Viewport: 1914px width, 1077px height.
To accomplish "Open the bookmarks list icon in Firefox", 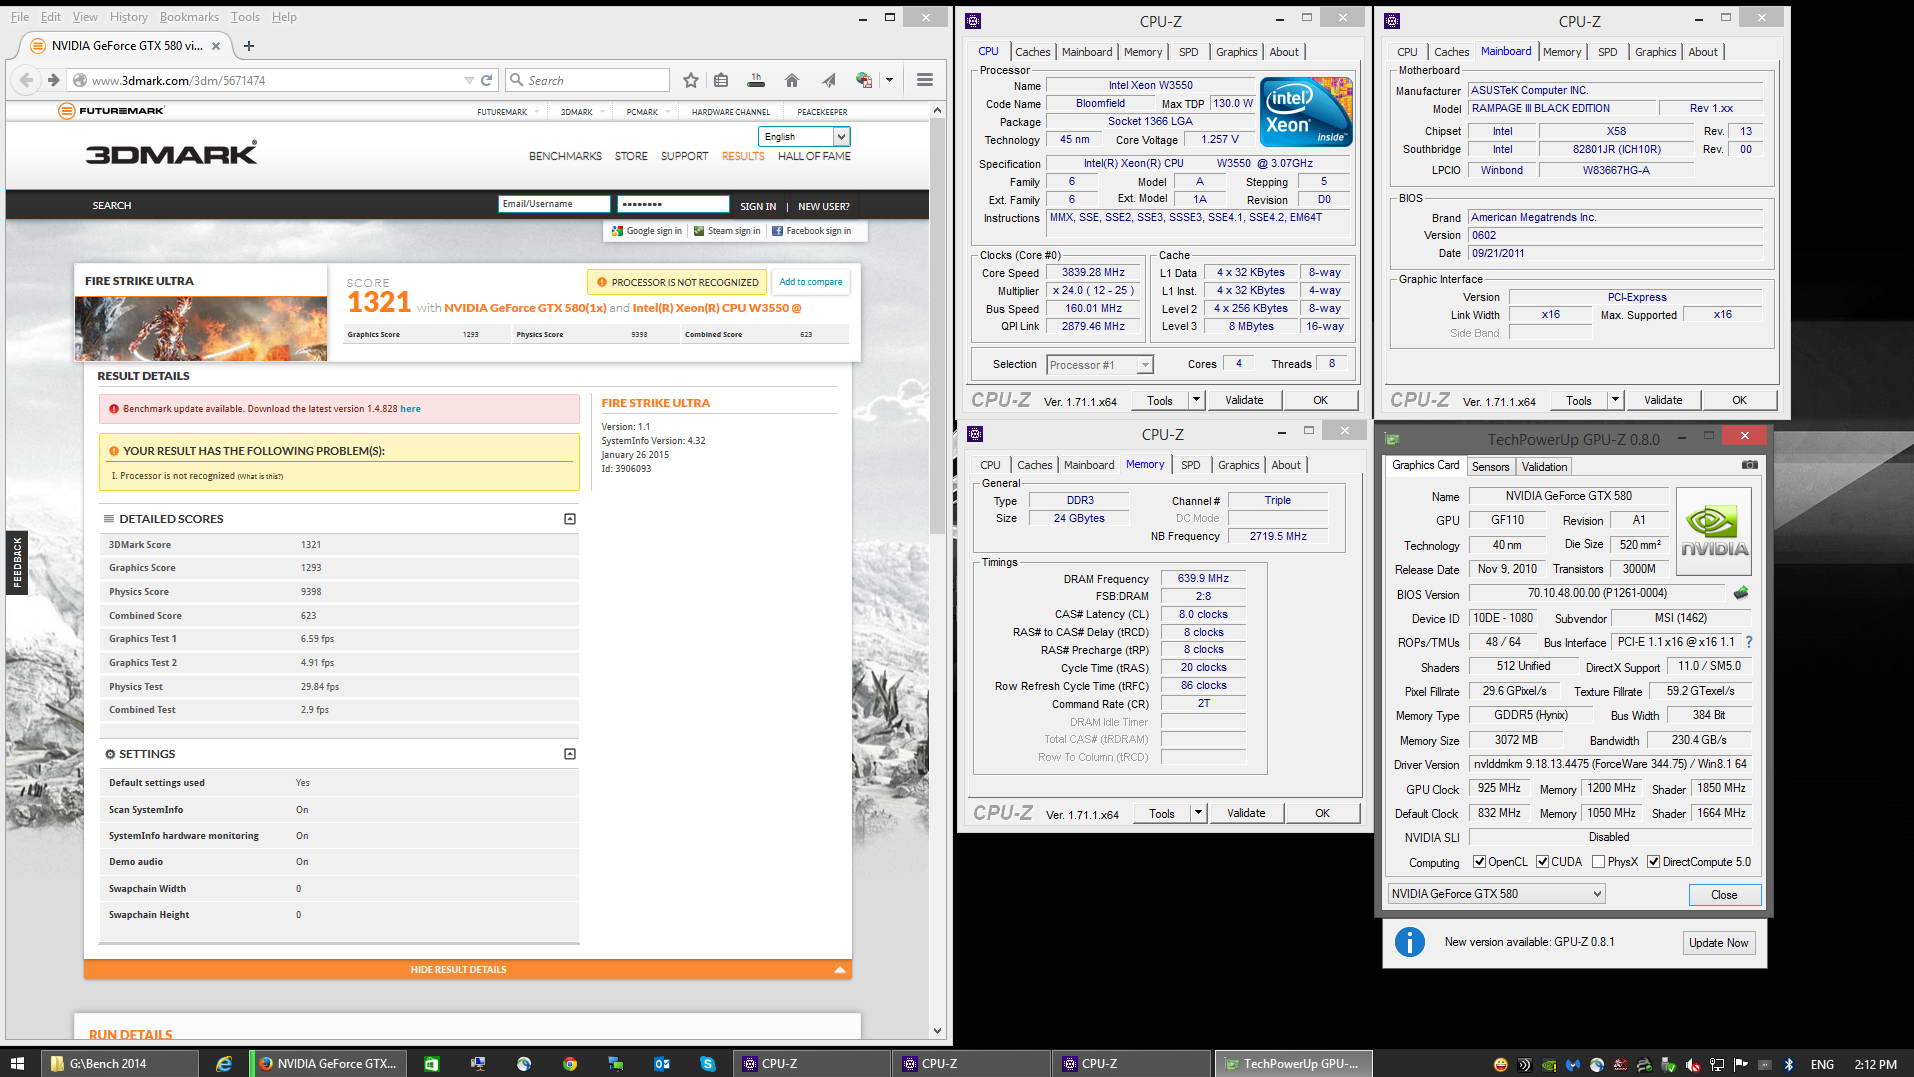I will [x=721, y=80].
